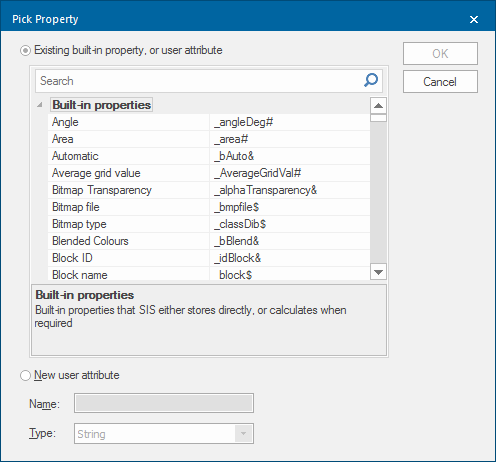Screen dimensions: 496x462
Task: Close the Pick Property dialog
Action: (474, 19)
